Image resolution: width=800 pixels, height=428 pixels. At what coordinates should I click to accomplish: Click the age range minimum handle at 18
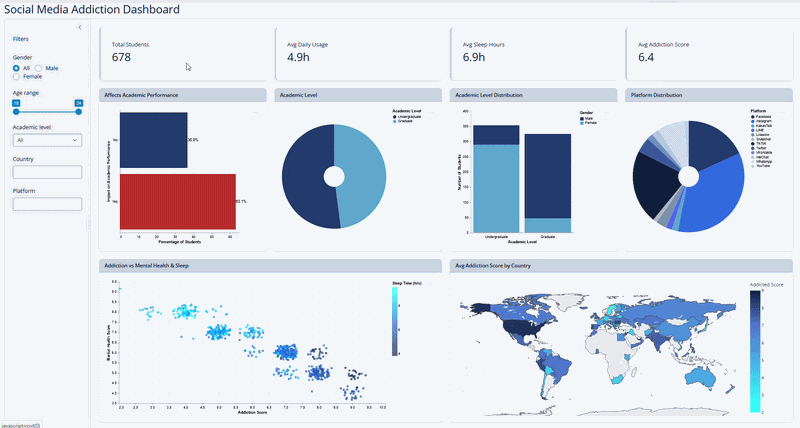click(16, 111)
